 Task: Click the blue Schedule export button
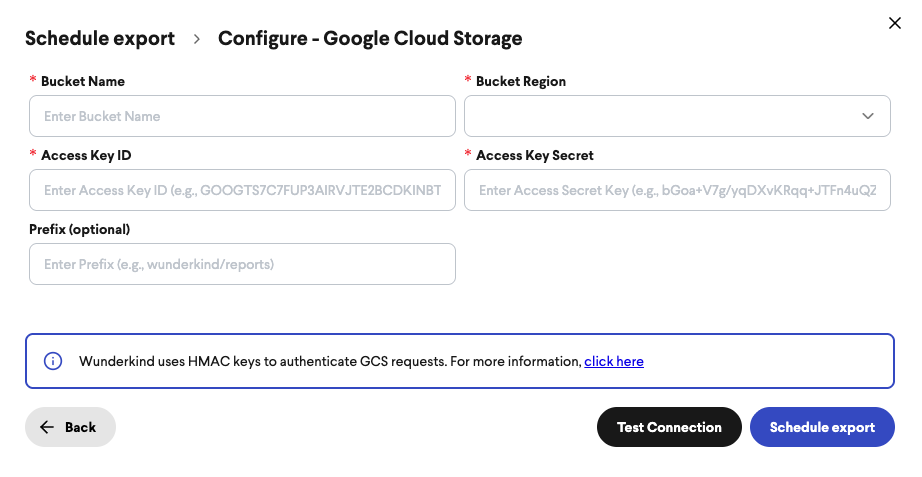(x=822, y=427)
